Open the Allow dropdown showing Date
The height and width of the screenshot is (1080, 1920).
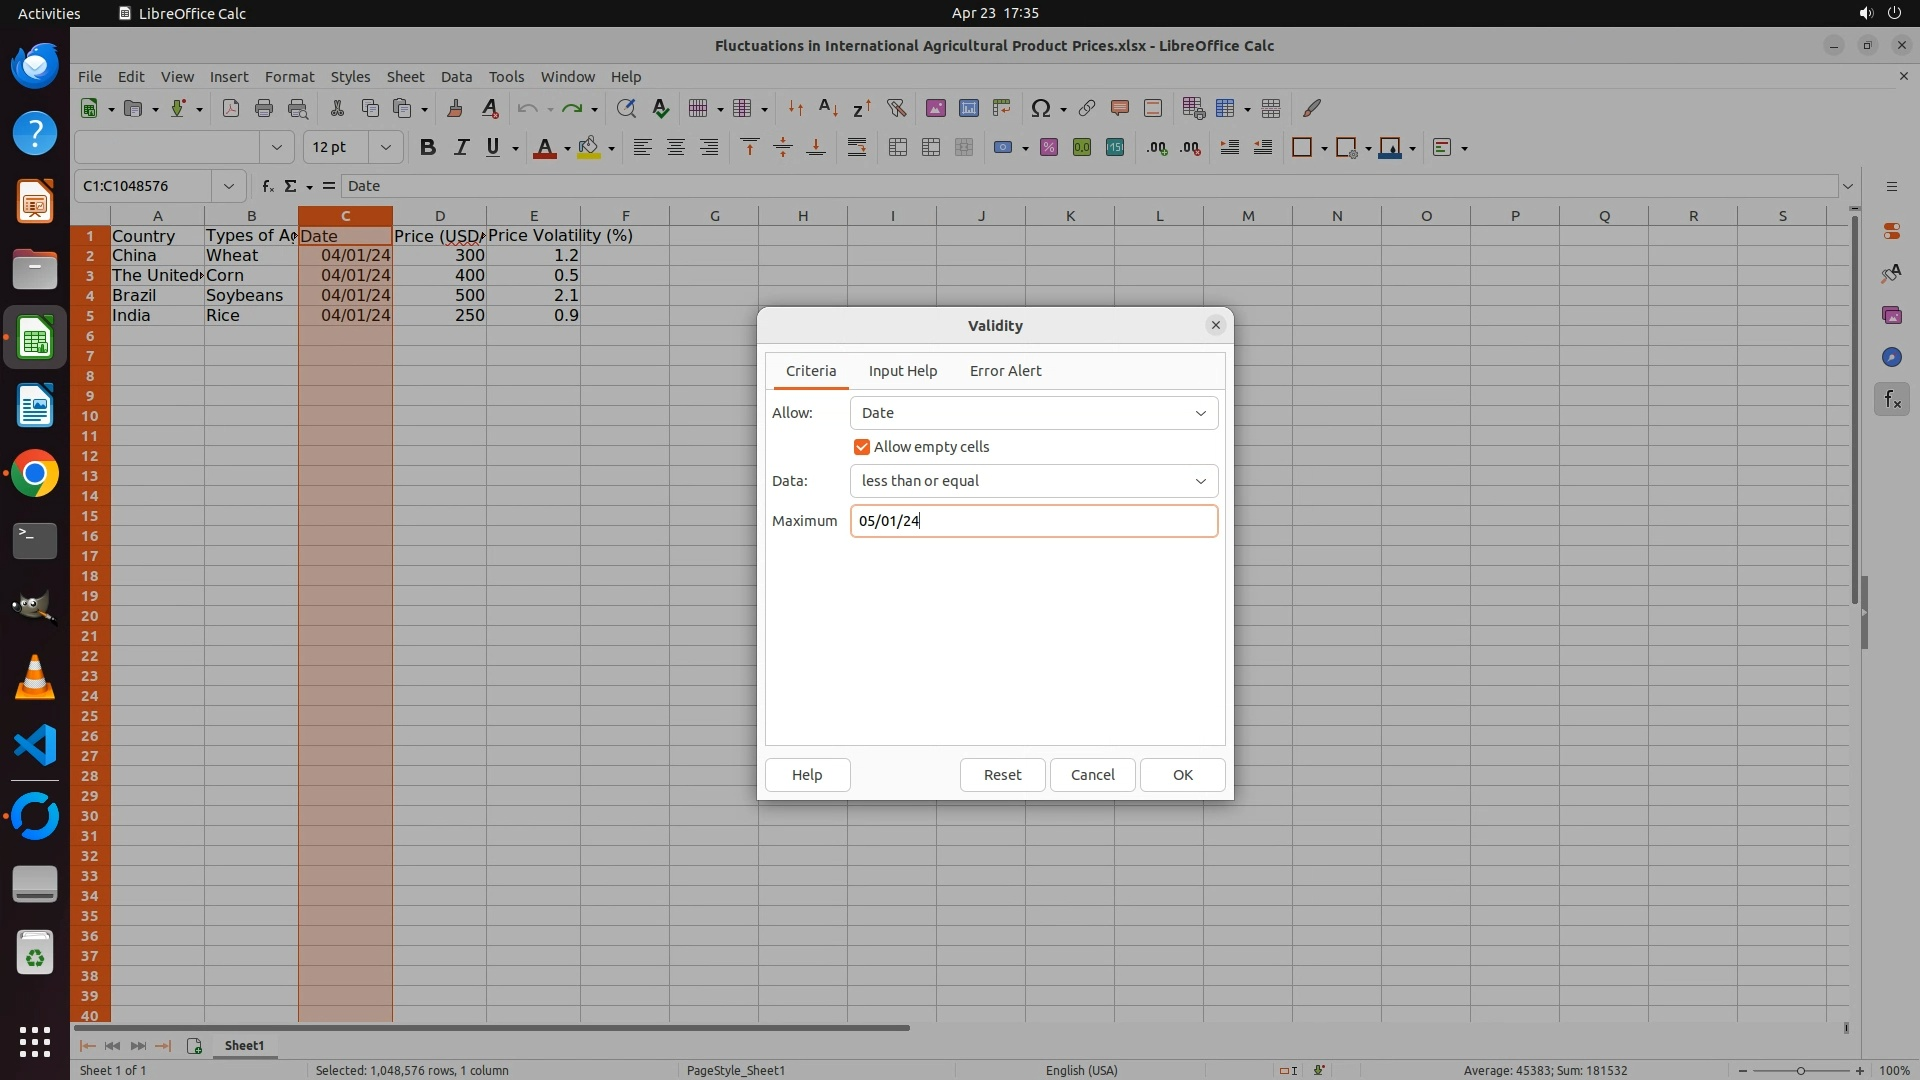point(1033,413)
